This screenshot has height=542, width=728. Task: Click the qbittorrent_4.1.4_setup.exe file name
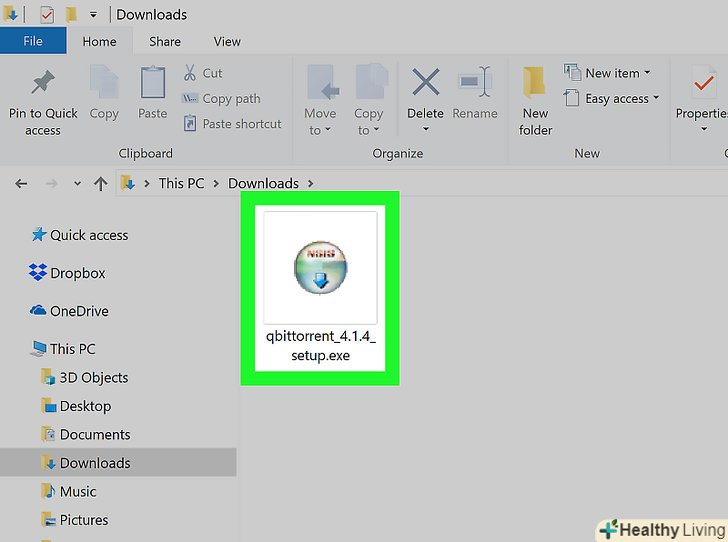pyautogui.click(x=320, y=346)
